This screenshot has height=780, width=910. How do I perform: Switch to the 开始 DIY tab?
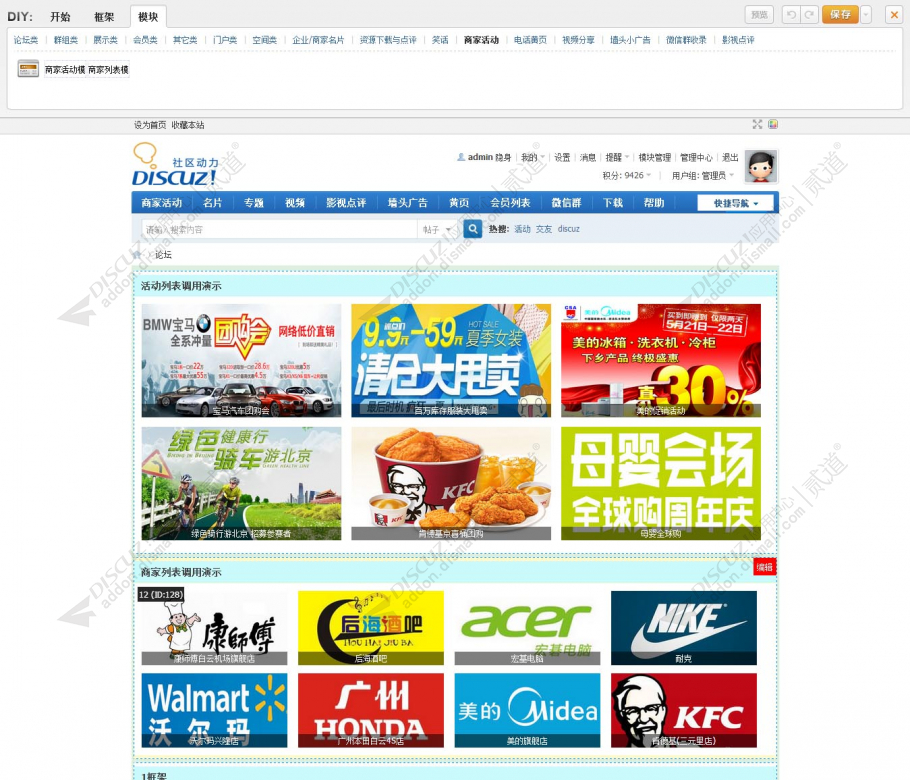point(60,17)
